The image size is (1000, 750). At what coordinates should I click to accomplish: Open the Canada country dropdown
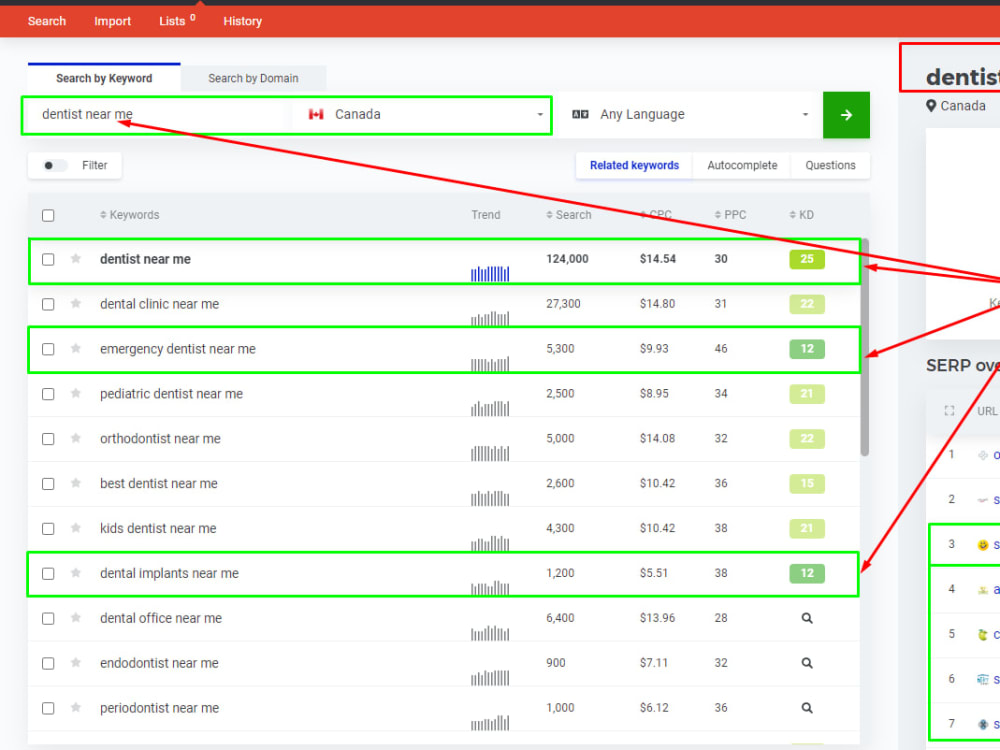[422, 115]
